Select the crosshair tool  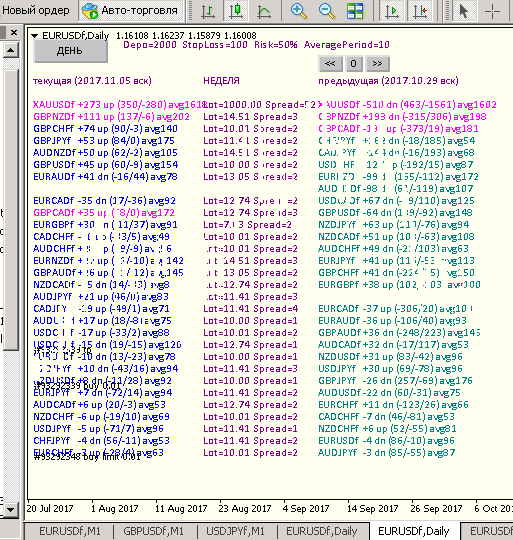(492, 11)
